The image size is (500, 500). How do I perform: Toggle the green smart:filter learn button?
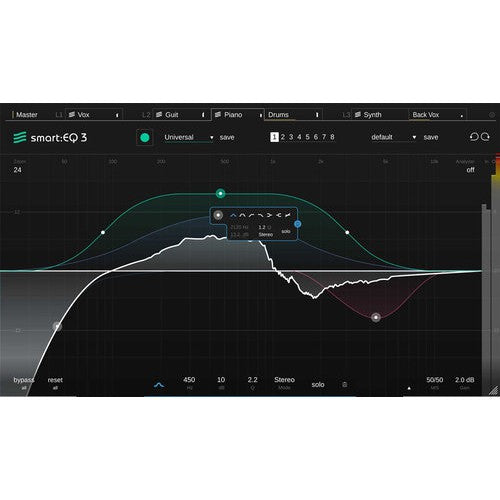145,137
